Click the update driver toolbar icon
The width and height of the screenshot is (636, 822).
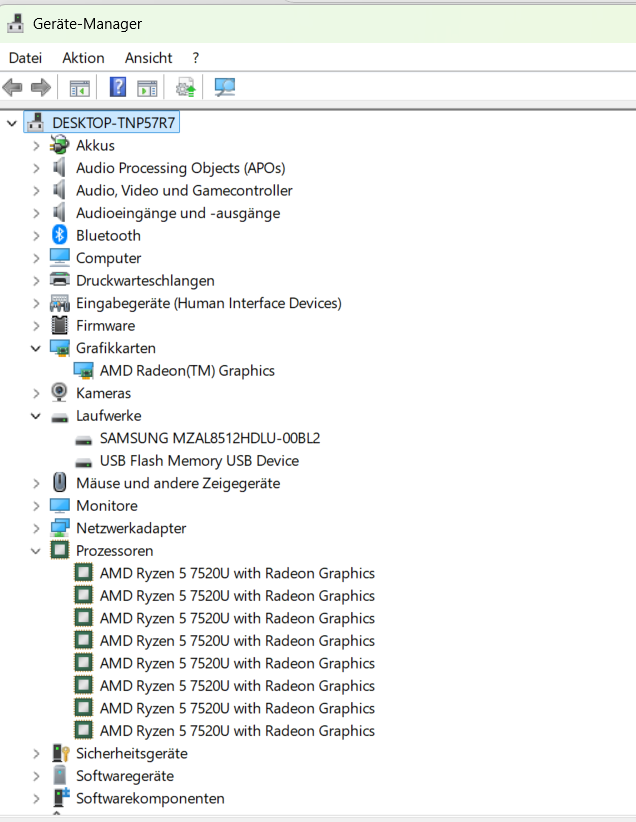186,88
